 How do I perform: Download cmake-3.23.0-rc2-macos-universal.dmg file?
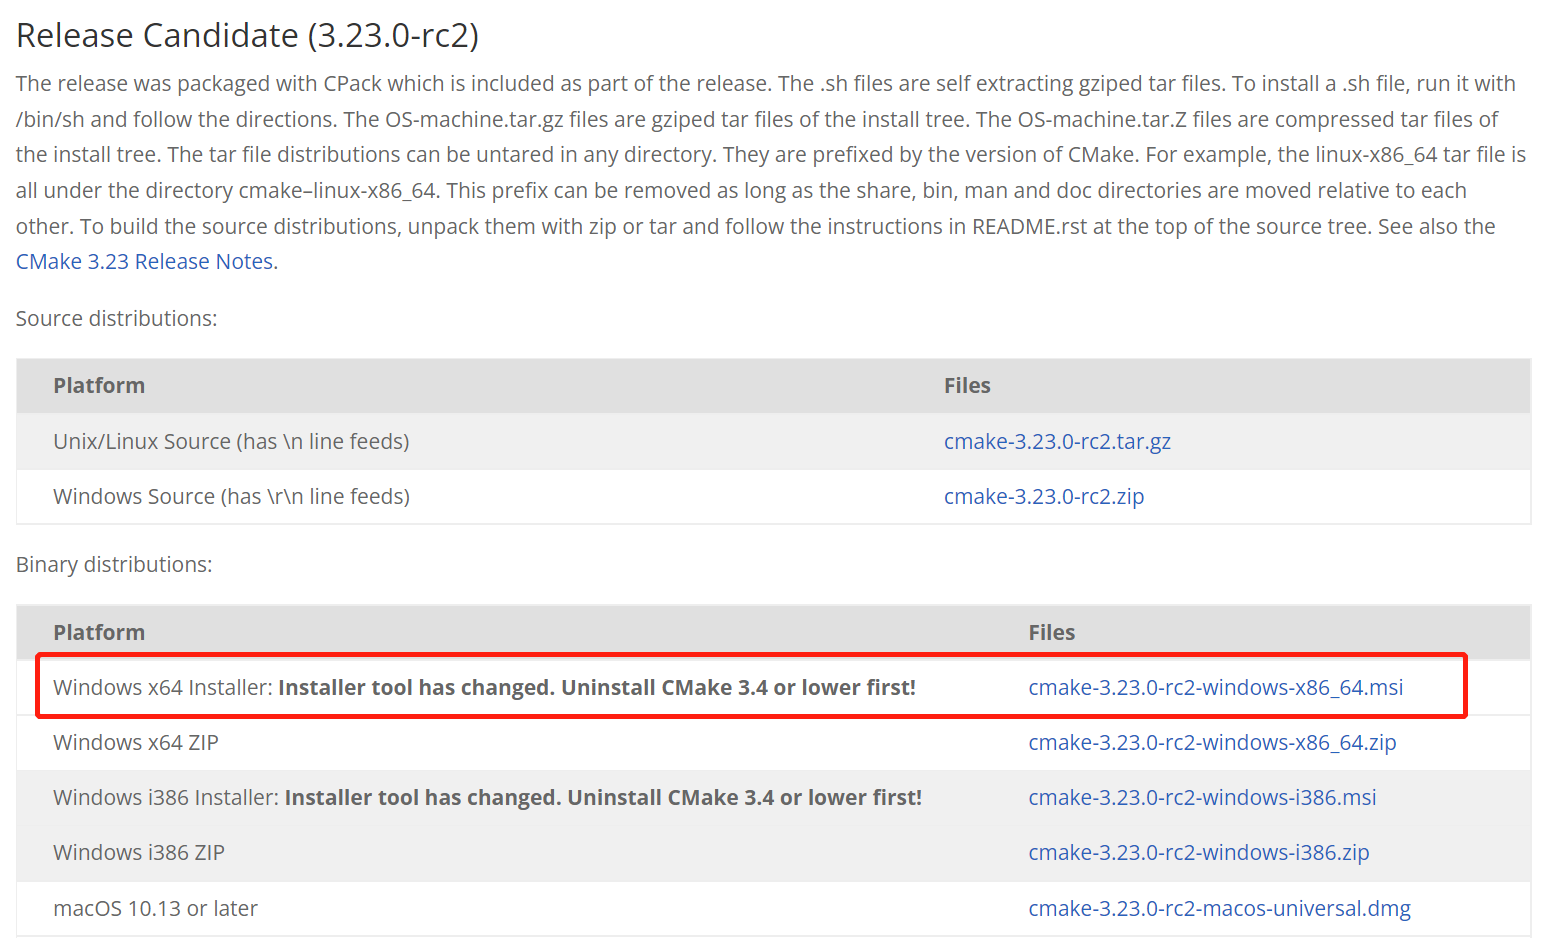[x=1219, y=909]
